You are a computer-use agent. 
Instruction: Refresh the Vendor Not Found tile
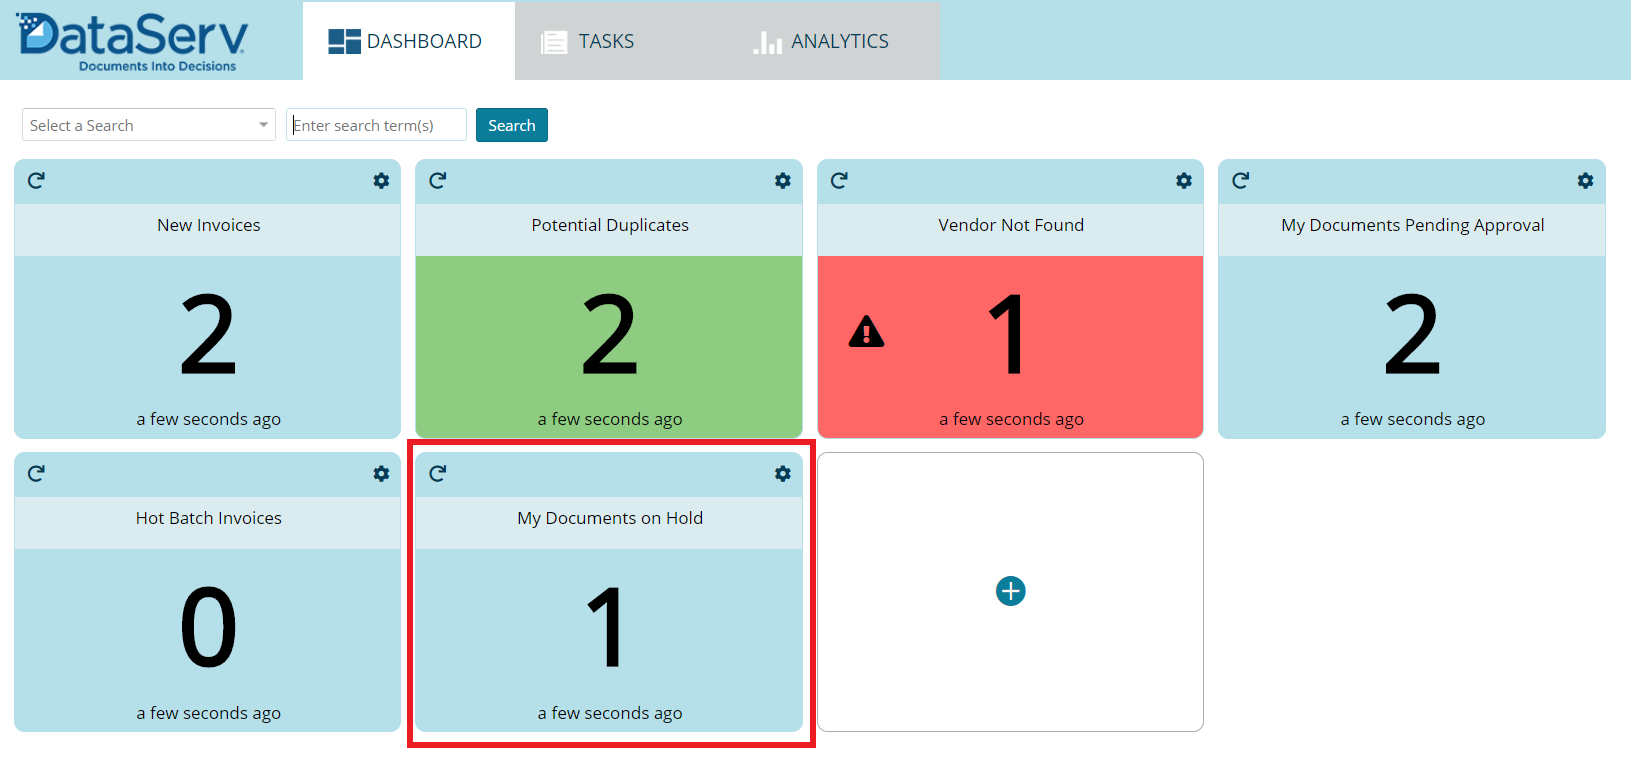click(x=839, y=181)
